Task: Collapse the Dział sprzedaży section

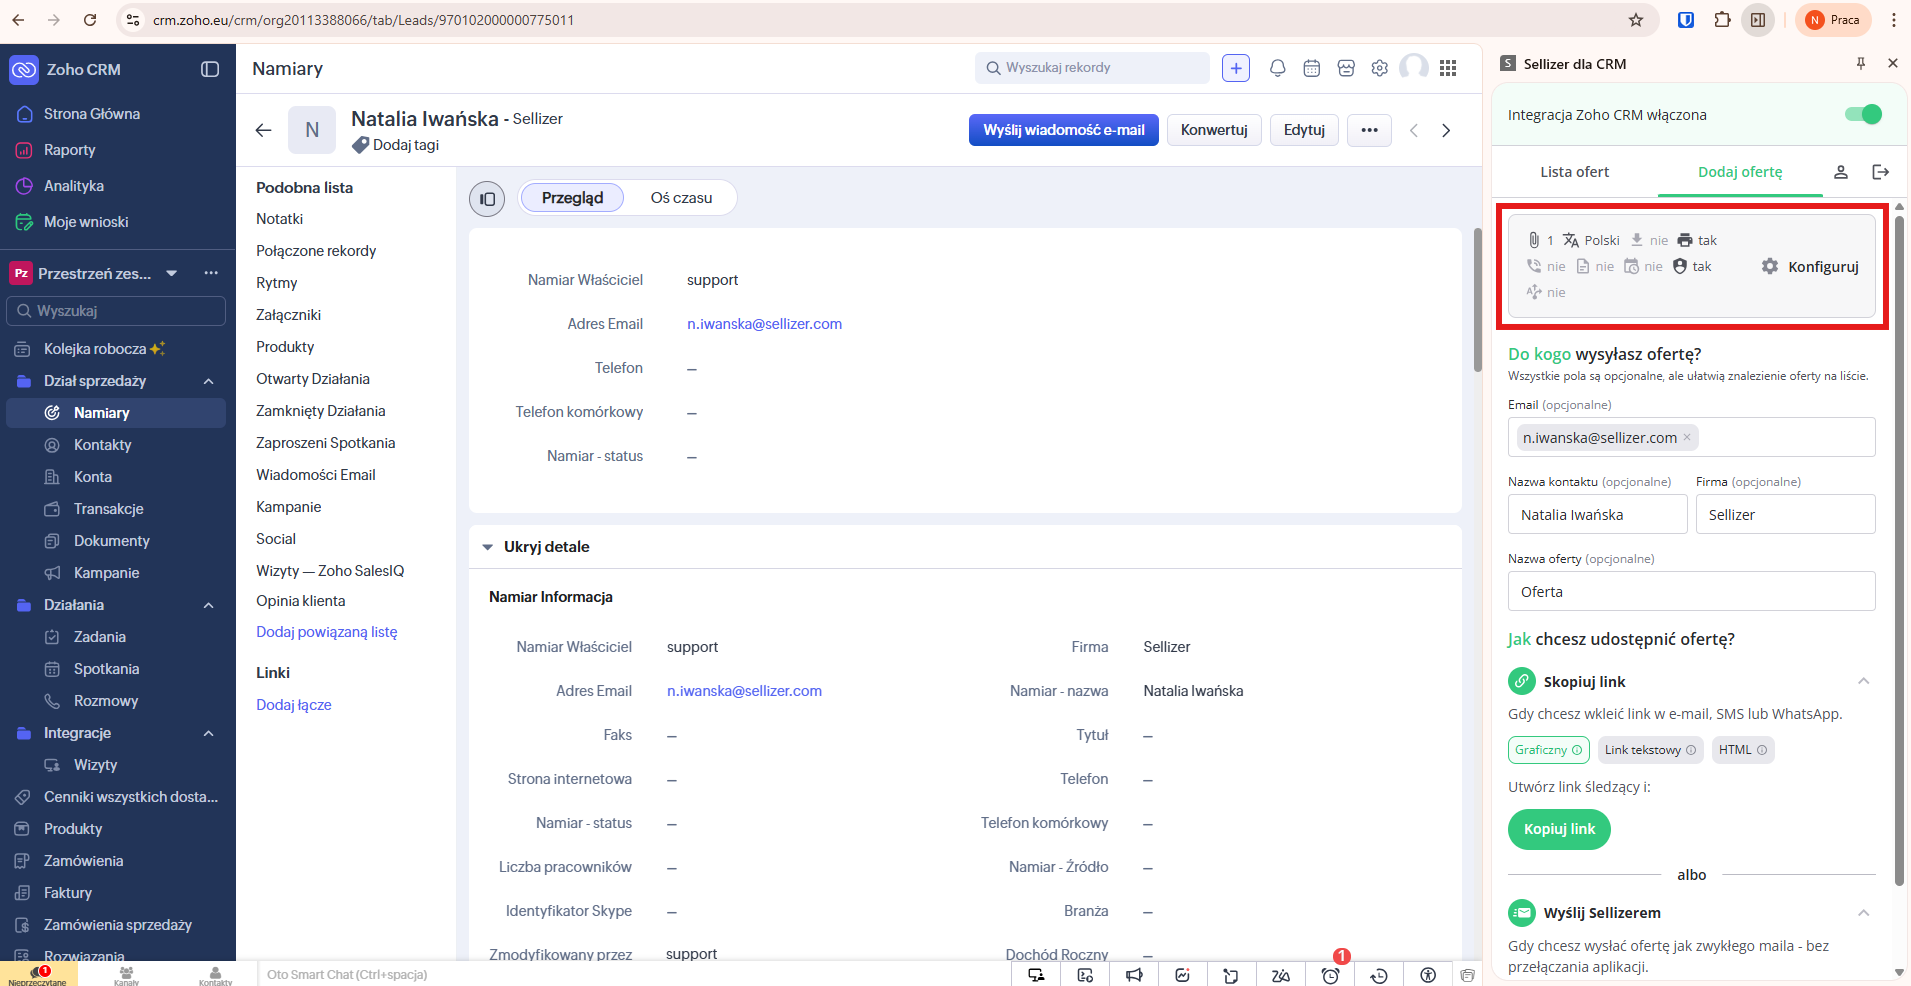Action: tap(209, 381)
